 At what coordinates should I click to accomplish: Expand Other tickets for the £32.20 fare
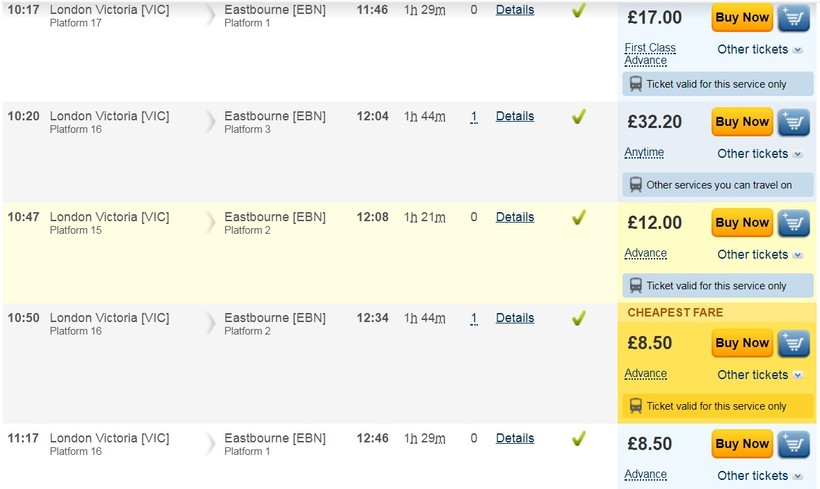pyautogui.click(x=759, y=154)
